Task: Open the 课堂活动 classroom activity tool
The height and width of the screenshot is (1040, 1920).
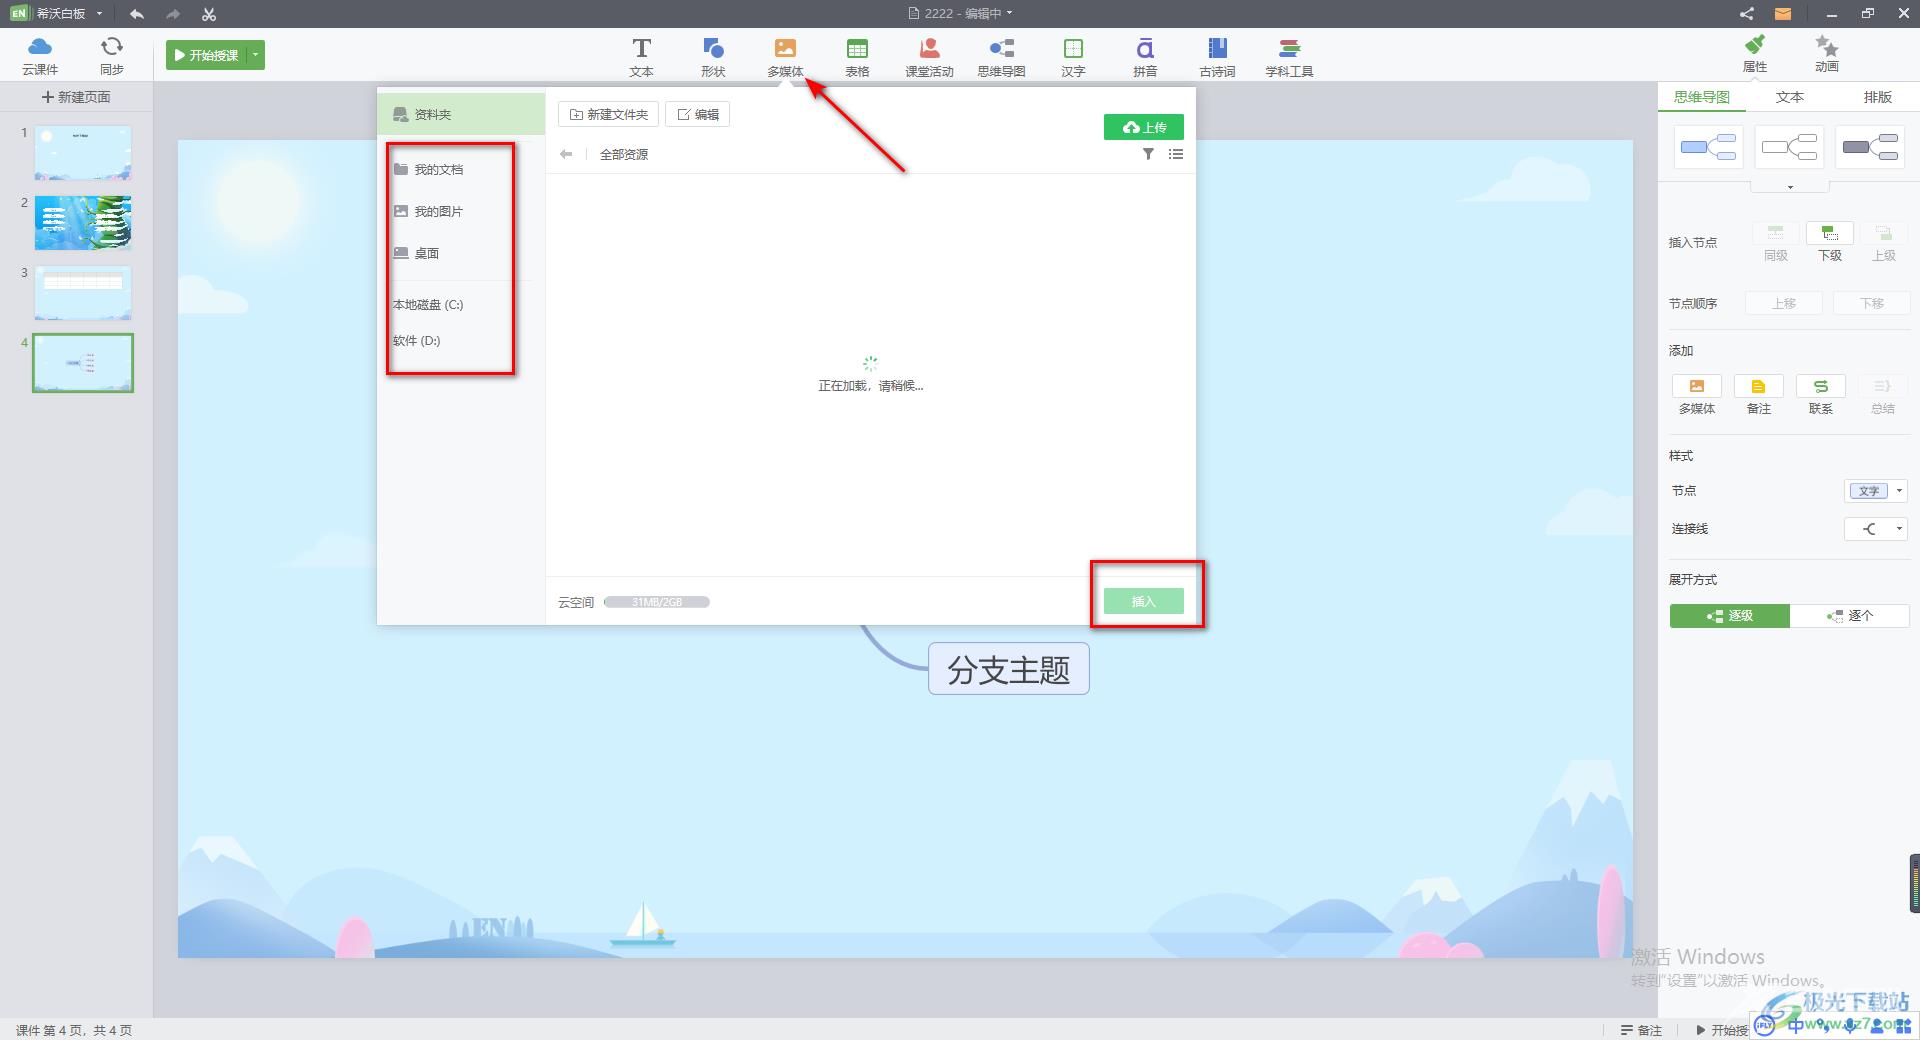Action: pyautogui.click(x=929, y=57)
